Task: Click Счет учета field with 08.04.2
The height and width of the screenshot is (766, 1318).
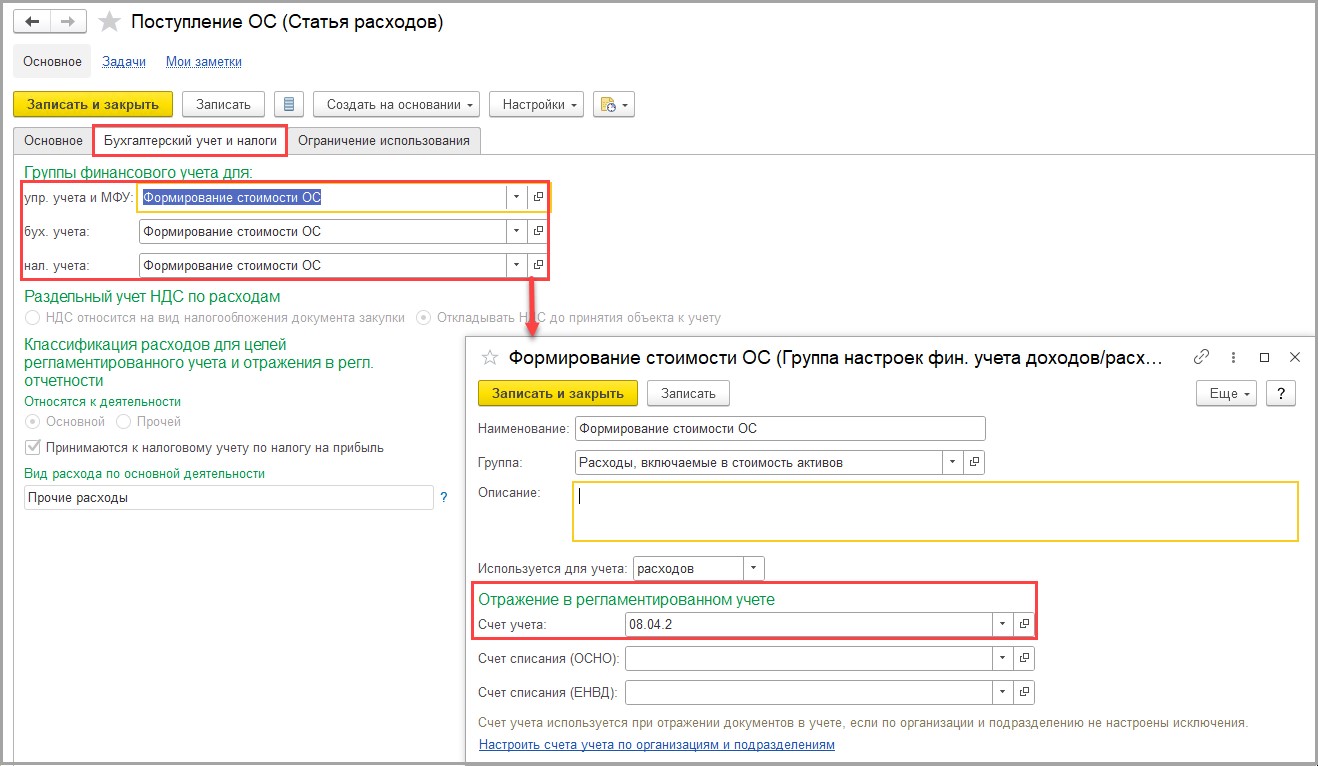Action: 808,624
